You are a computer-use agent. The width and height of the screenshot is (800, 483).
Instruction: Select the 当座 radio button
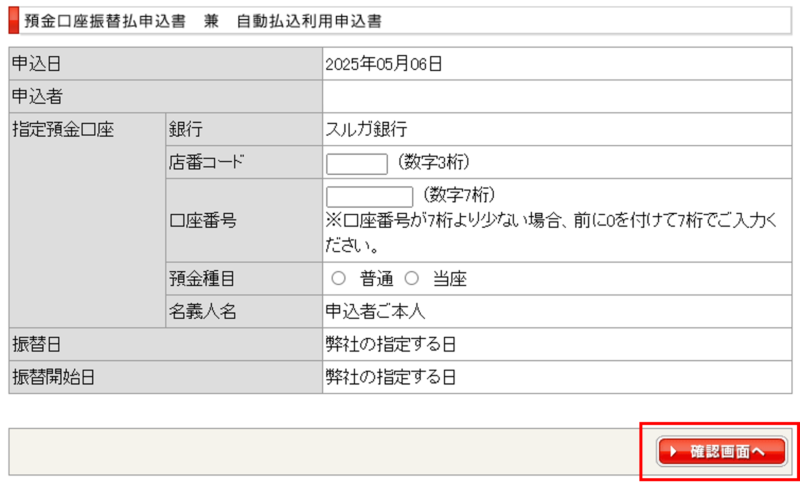pyautogui.click(x=410, y=279)
